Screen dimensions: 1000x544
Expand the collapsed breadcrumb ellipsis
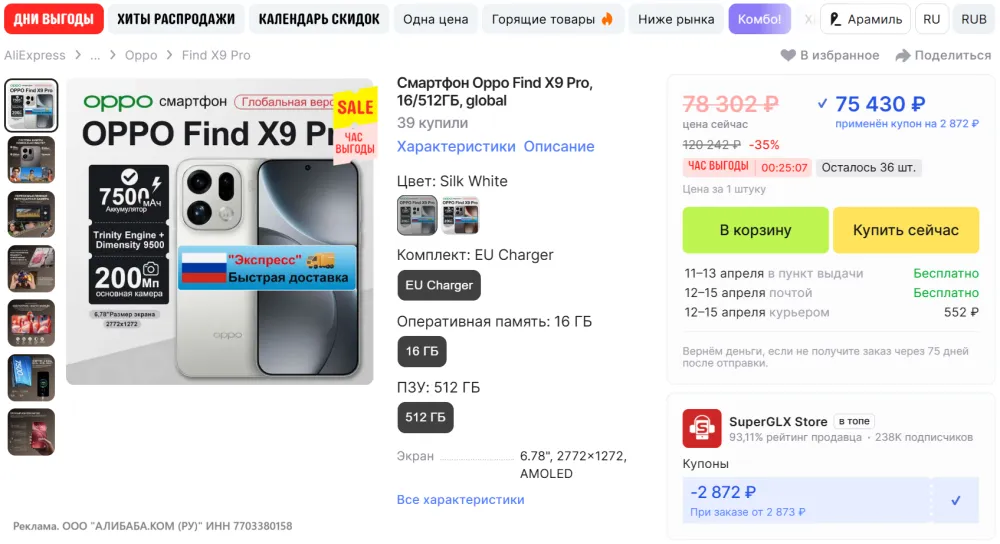95,55
